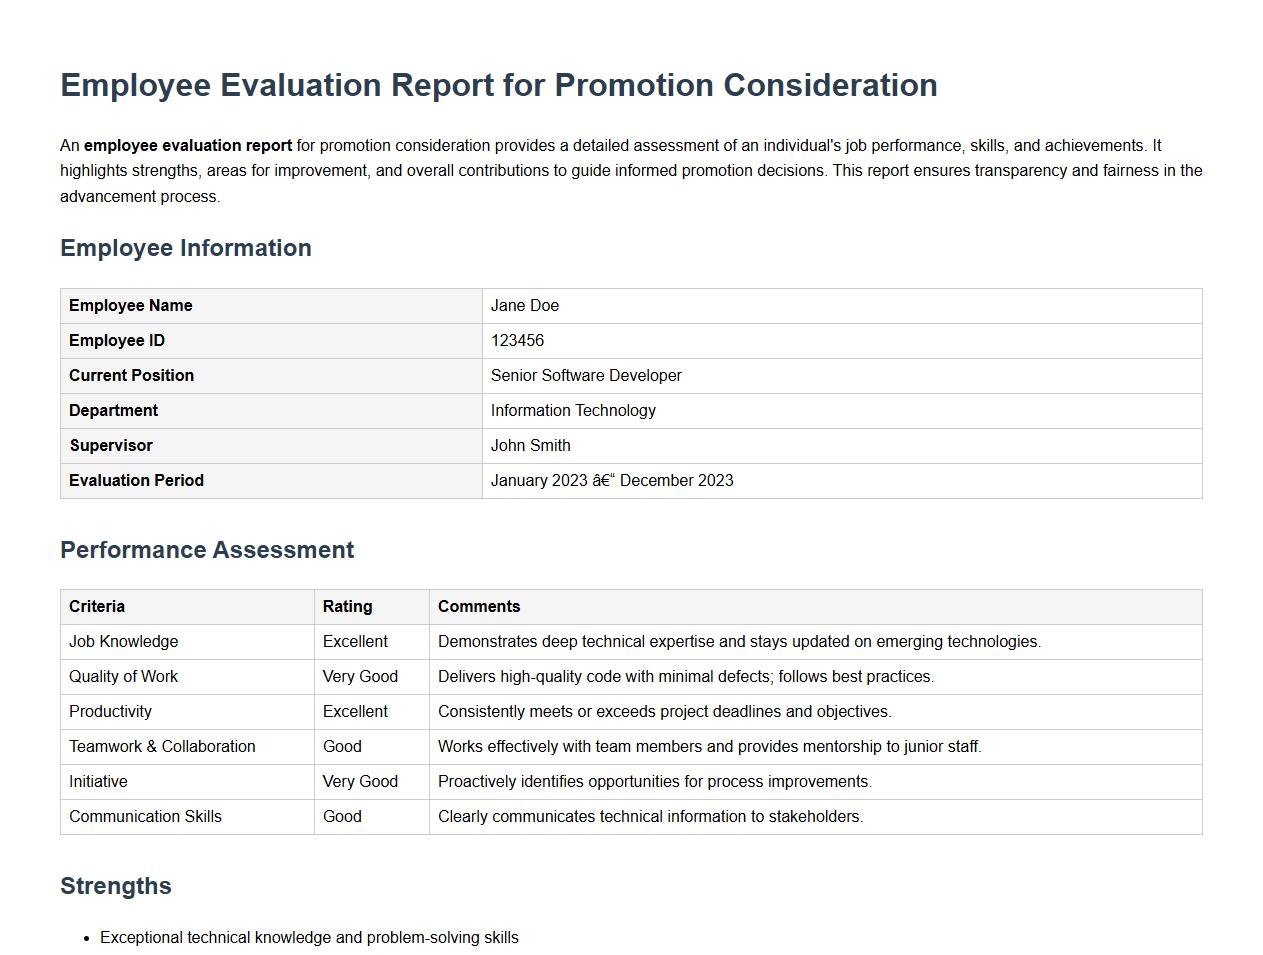1263x955 pixels.
Task: Click the Communication Skills row
Action: (145, 816)
